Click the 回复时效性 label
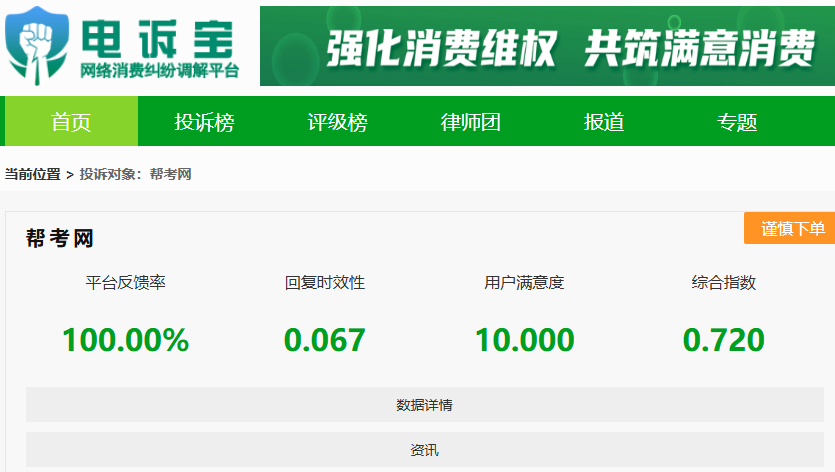This screenshot has width=835, height=472. (x=325, y=282)
